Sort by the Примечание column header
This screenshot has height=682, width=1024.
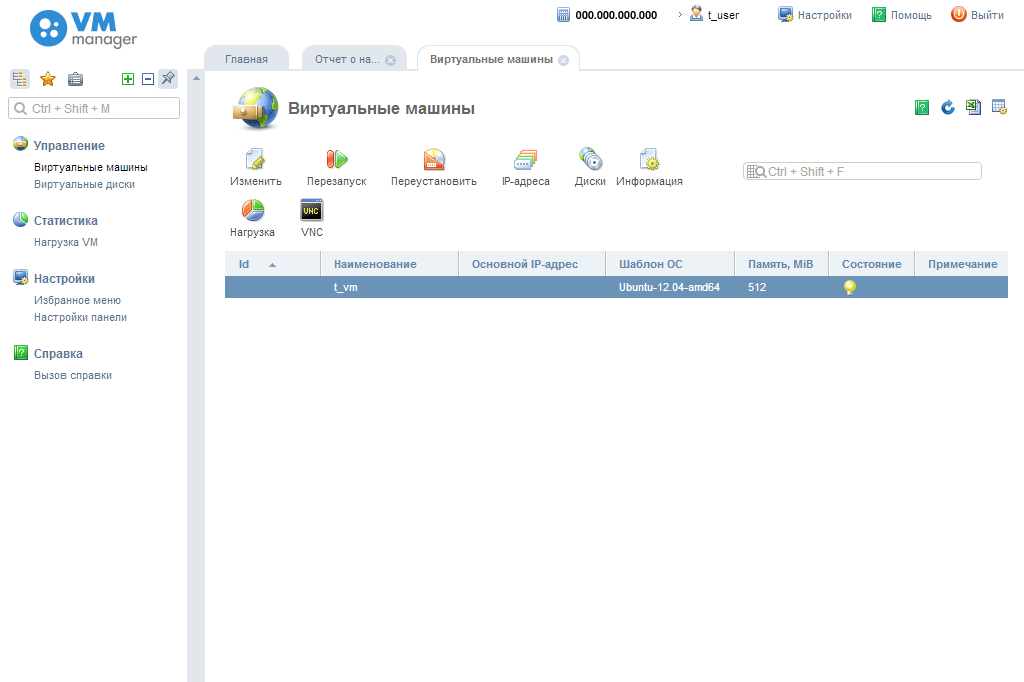coord(961,264)
